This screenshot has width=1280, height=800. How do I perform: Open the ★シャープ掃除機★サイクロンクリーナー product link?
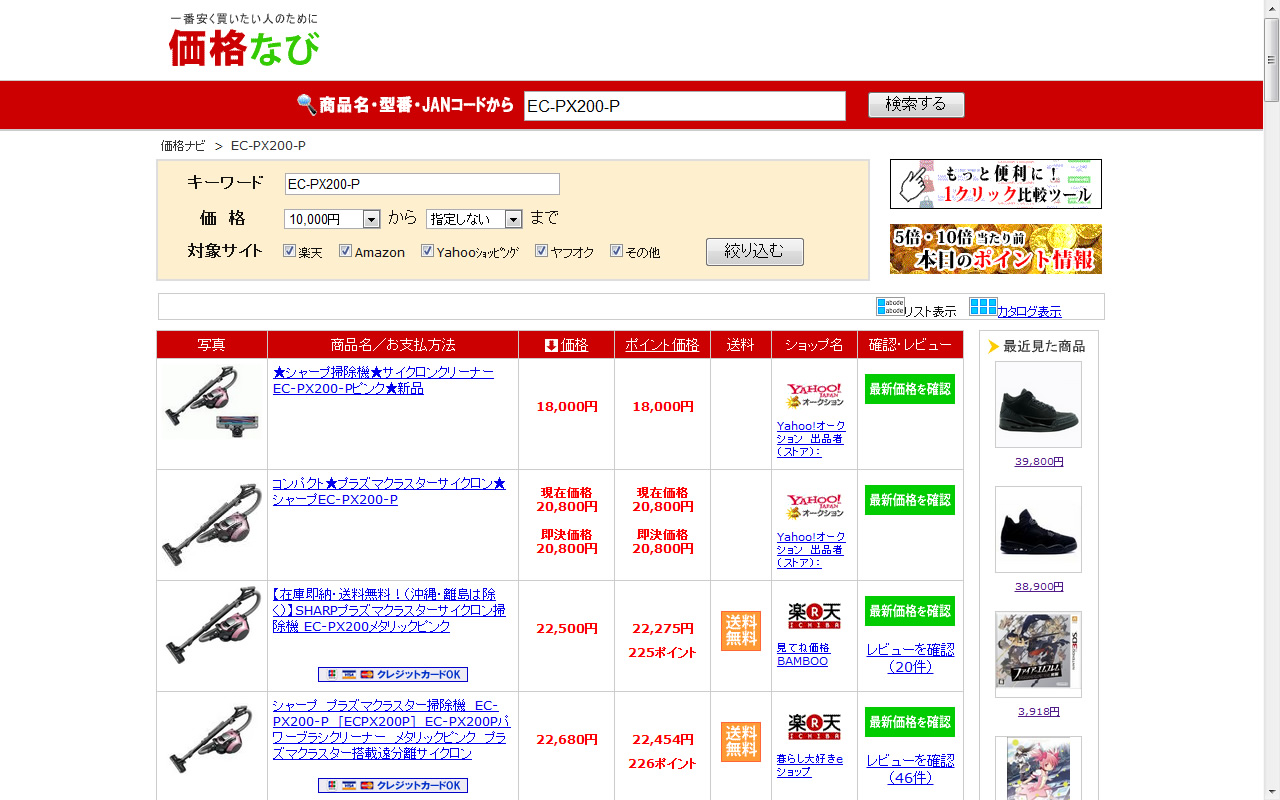pos(383,380)
